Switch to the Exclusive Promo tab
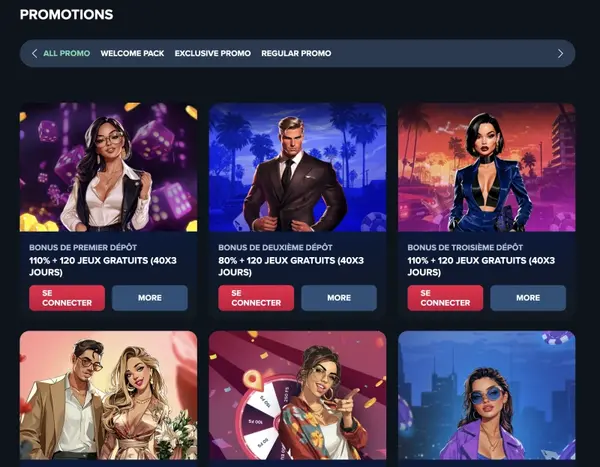The image size is (600, 467). click(213, 53)
